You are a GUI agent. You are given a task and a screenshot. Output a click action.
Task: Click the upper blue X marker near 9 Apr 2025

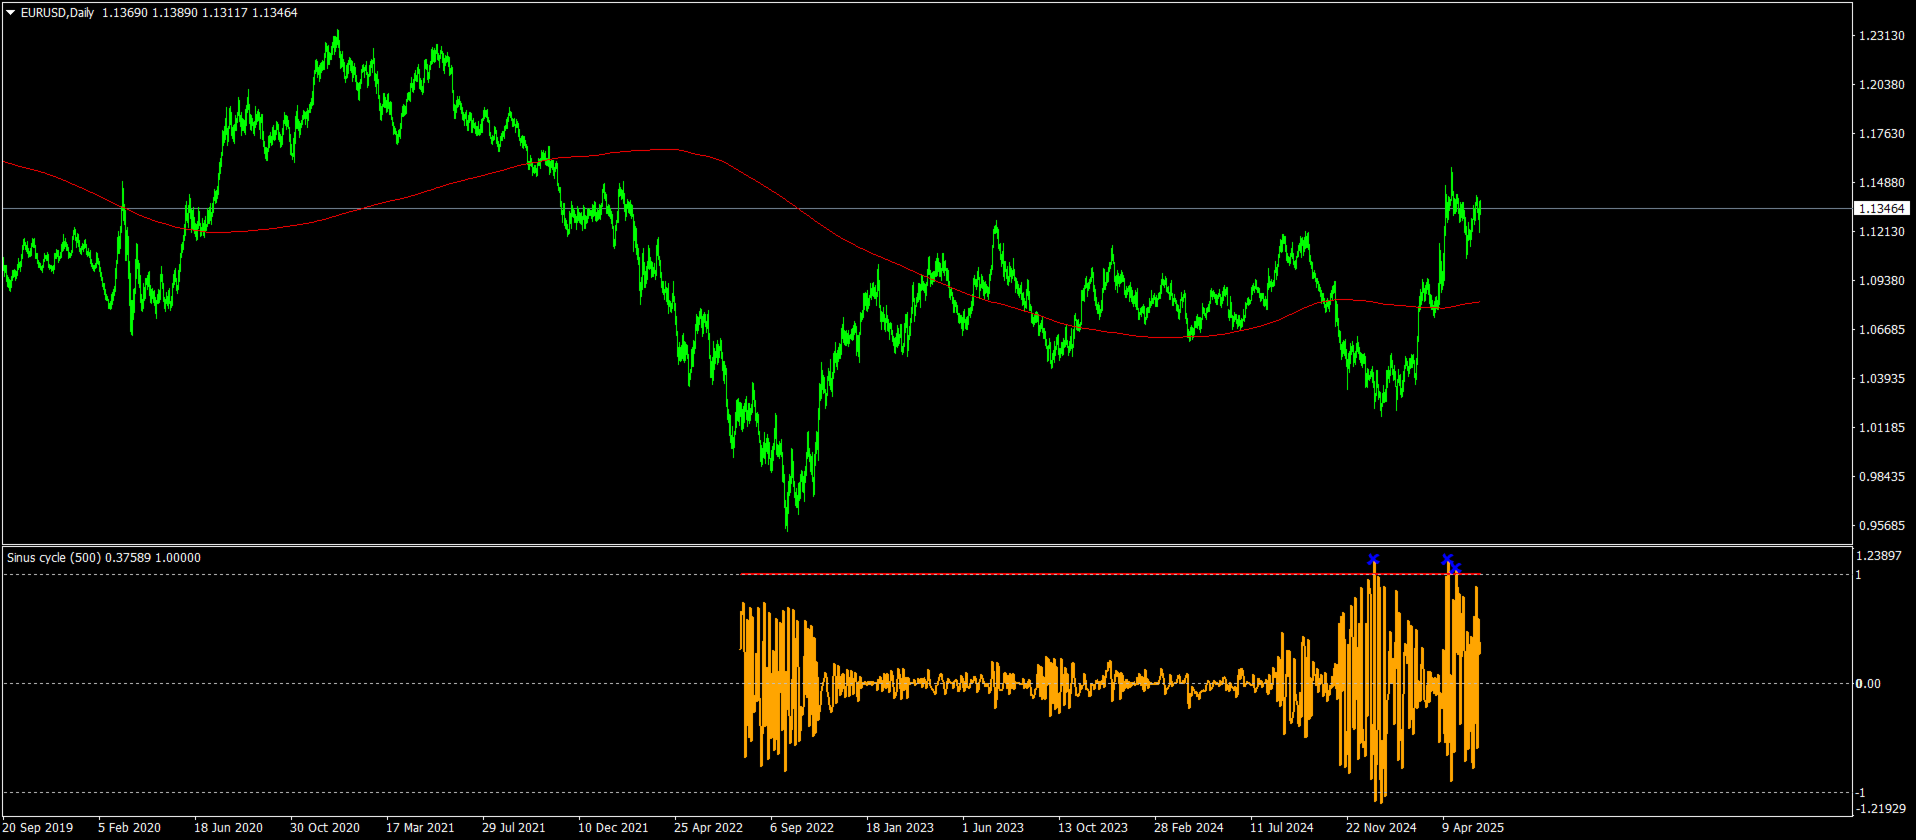tap(1447, 559)
